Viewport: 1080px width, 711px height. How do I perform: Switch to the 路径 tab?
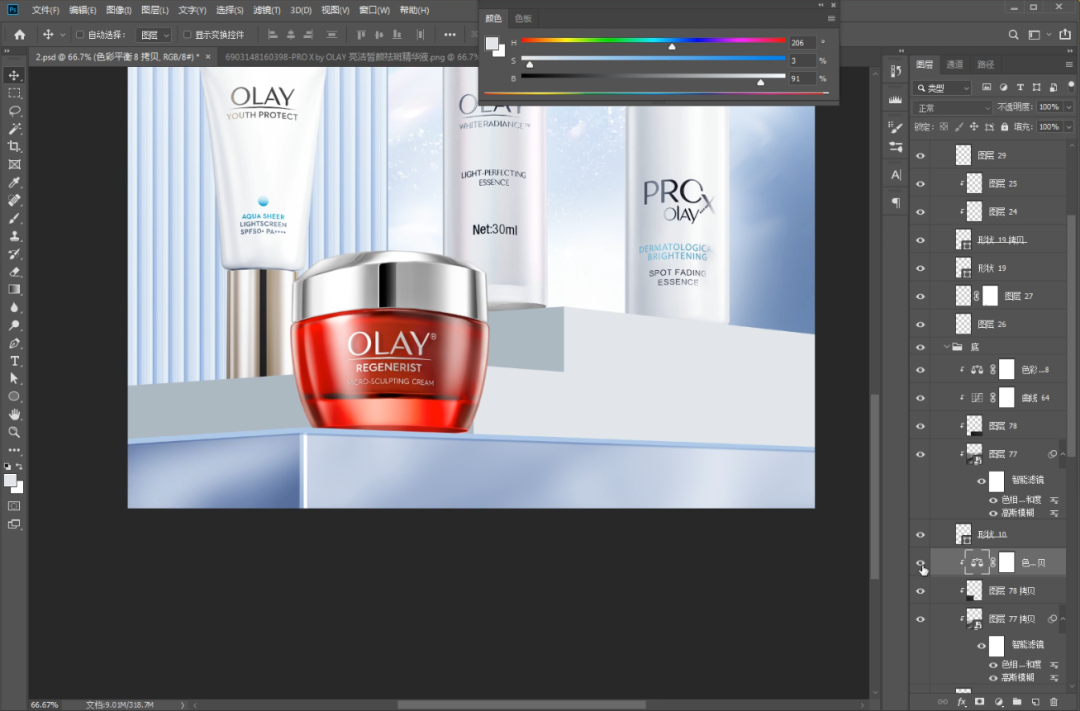986,65
